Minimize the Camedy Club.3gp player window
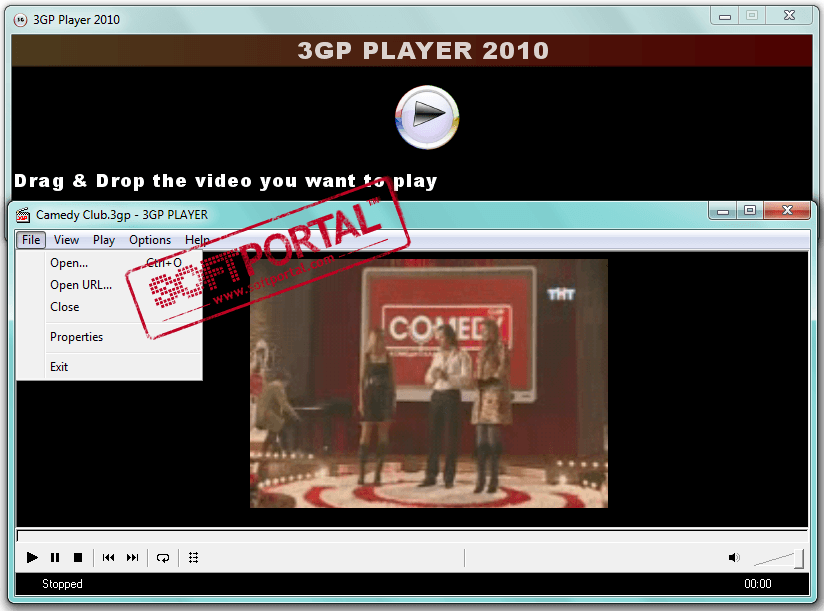 tap(723, 211)
